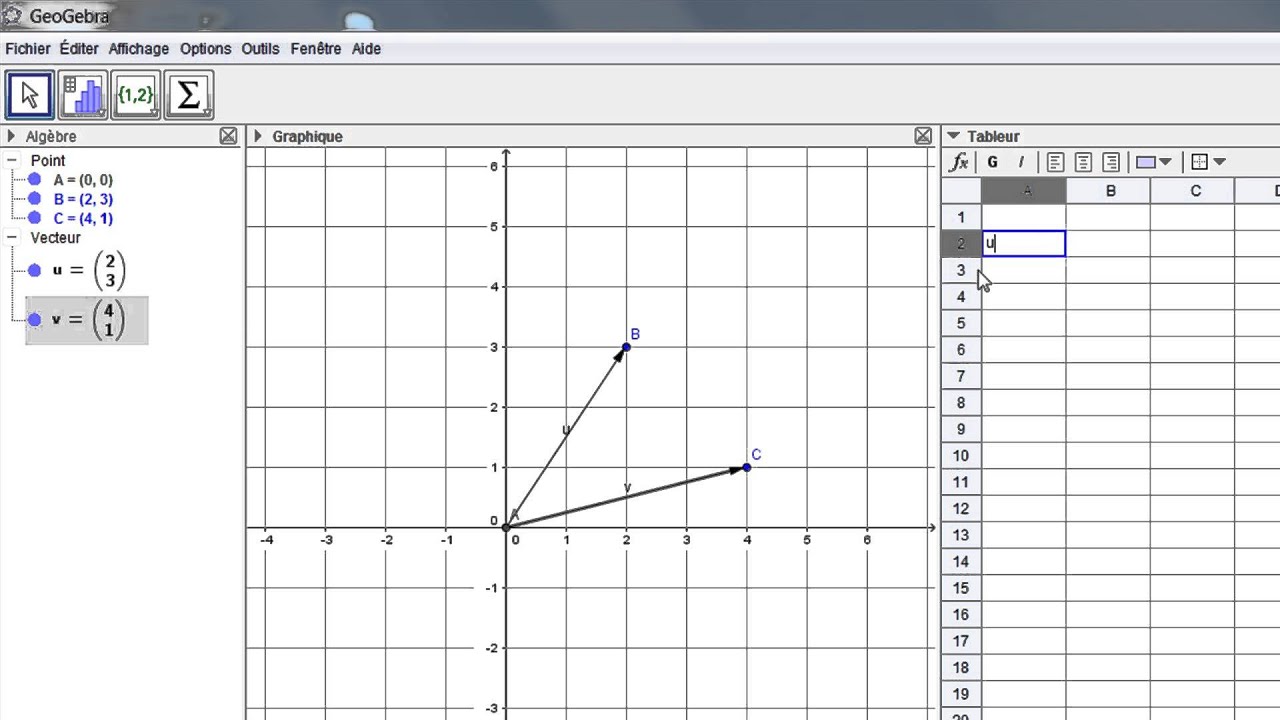Expand the Graphique style bar triangle
1280x720 pixels.
[258, 136]
